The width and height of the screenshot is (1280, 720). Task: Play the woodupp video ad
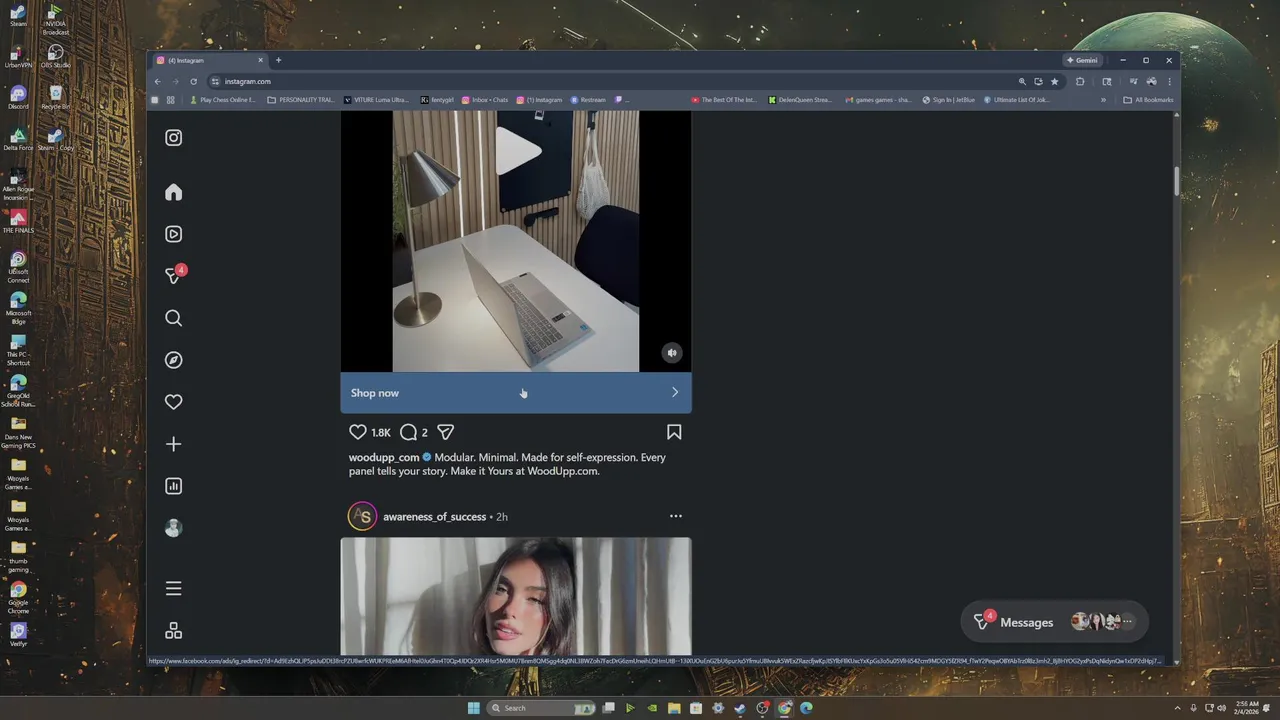pyautogui.click(x=518, y=151)
